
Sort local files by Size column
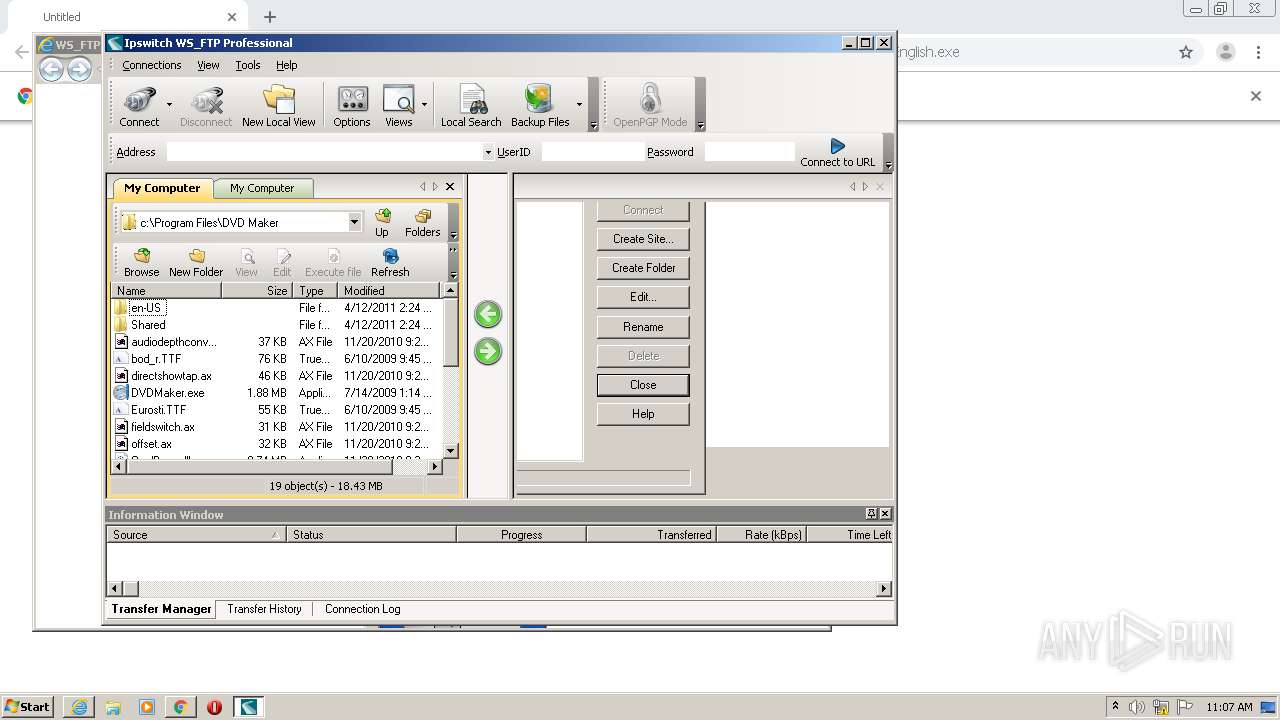(x=257, y=290)
